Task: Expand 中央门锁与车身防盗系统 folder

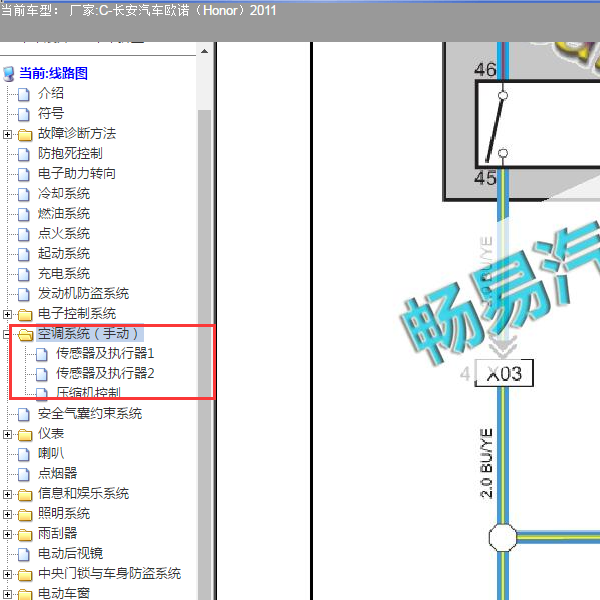Action: click(x=7, y=574)
